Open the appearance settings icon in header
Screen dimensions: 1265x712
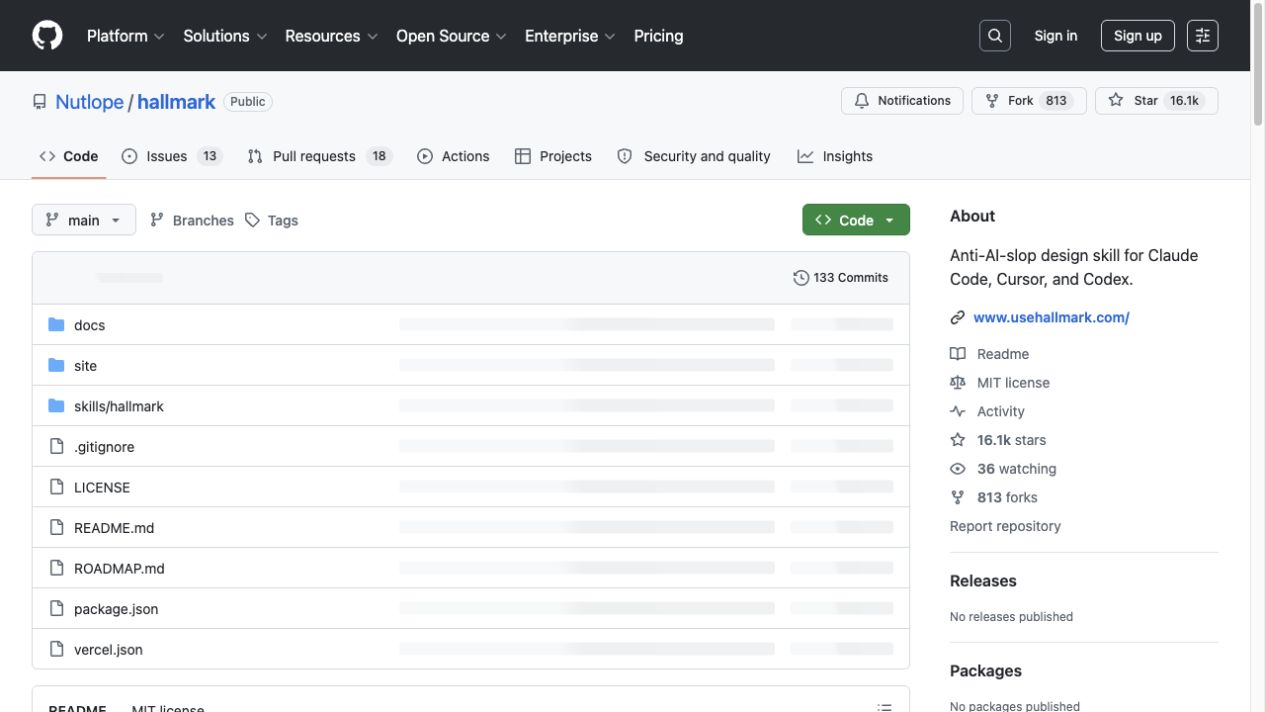(x=1203, y=36)
